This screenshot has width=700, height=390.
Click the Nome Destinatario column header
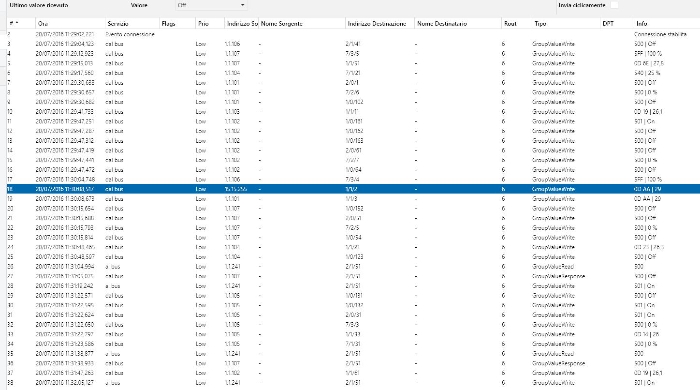pyautogui.click(x=458, y=23)
